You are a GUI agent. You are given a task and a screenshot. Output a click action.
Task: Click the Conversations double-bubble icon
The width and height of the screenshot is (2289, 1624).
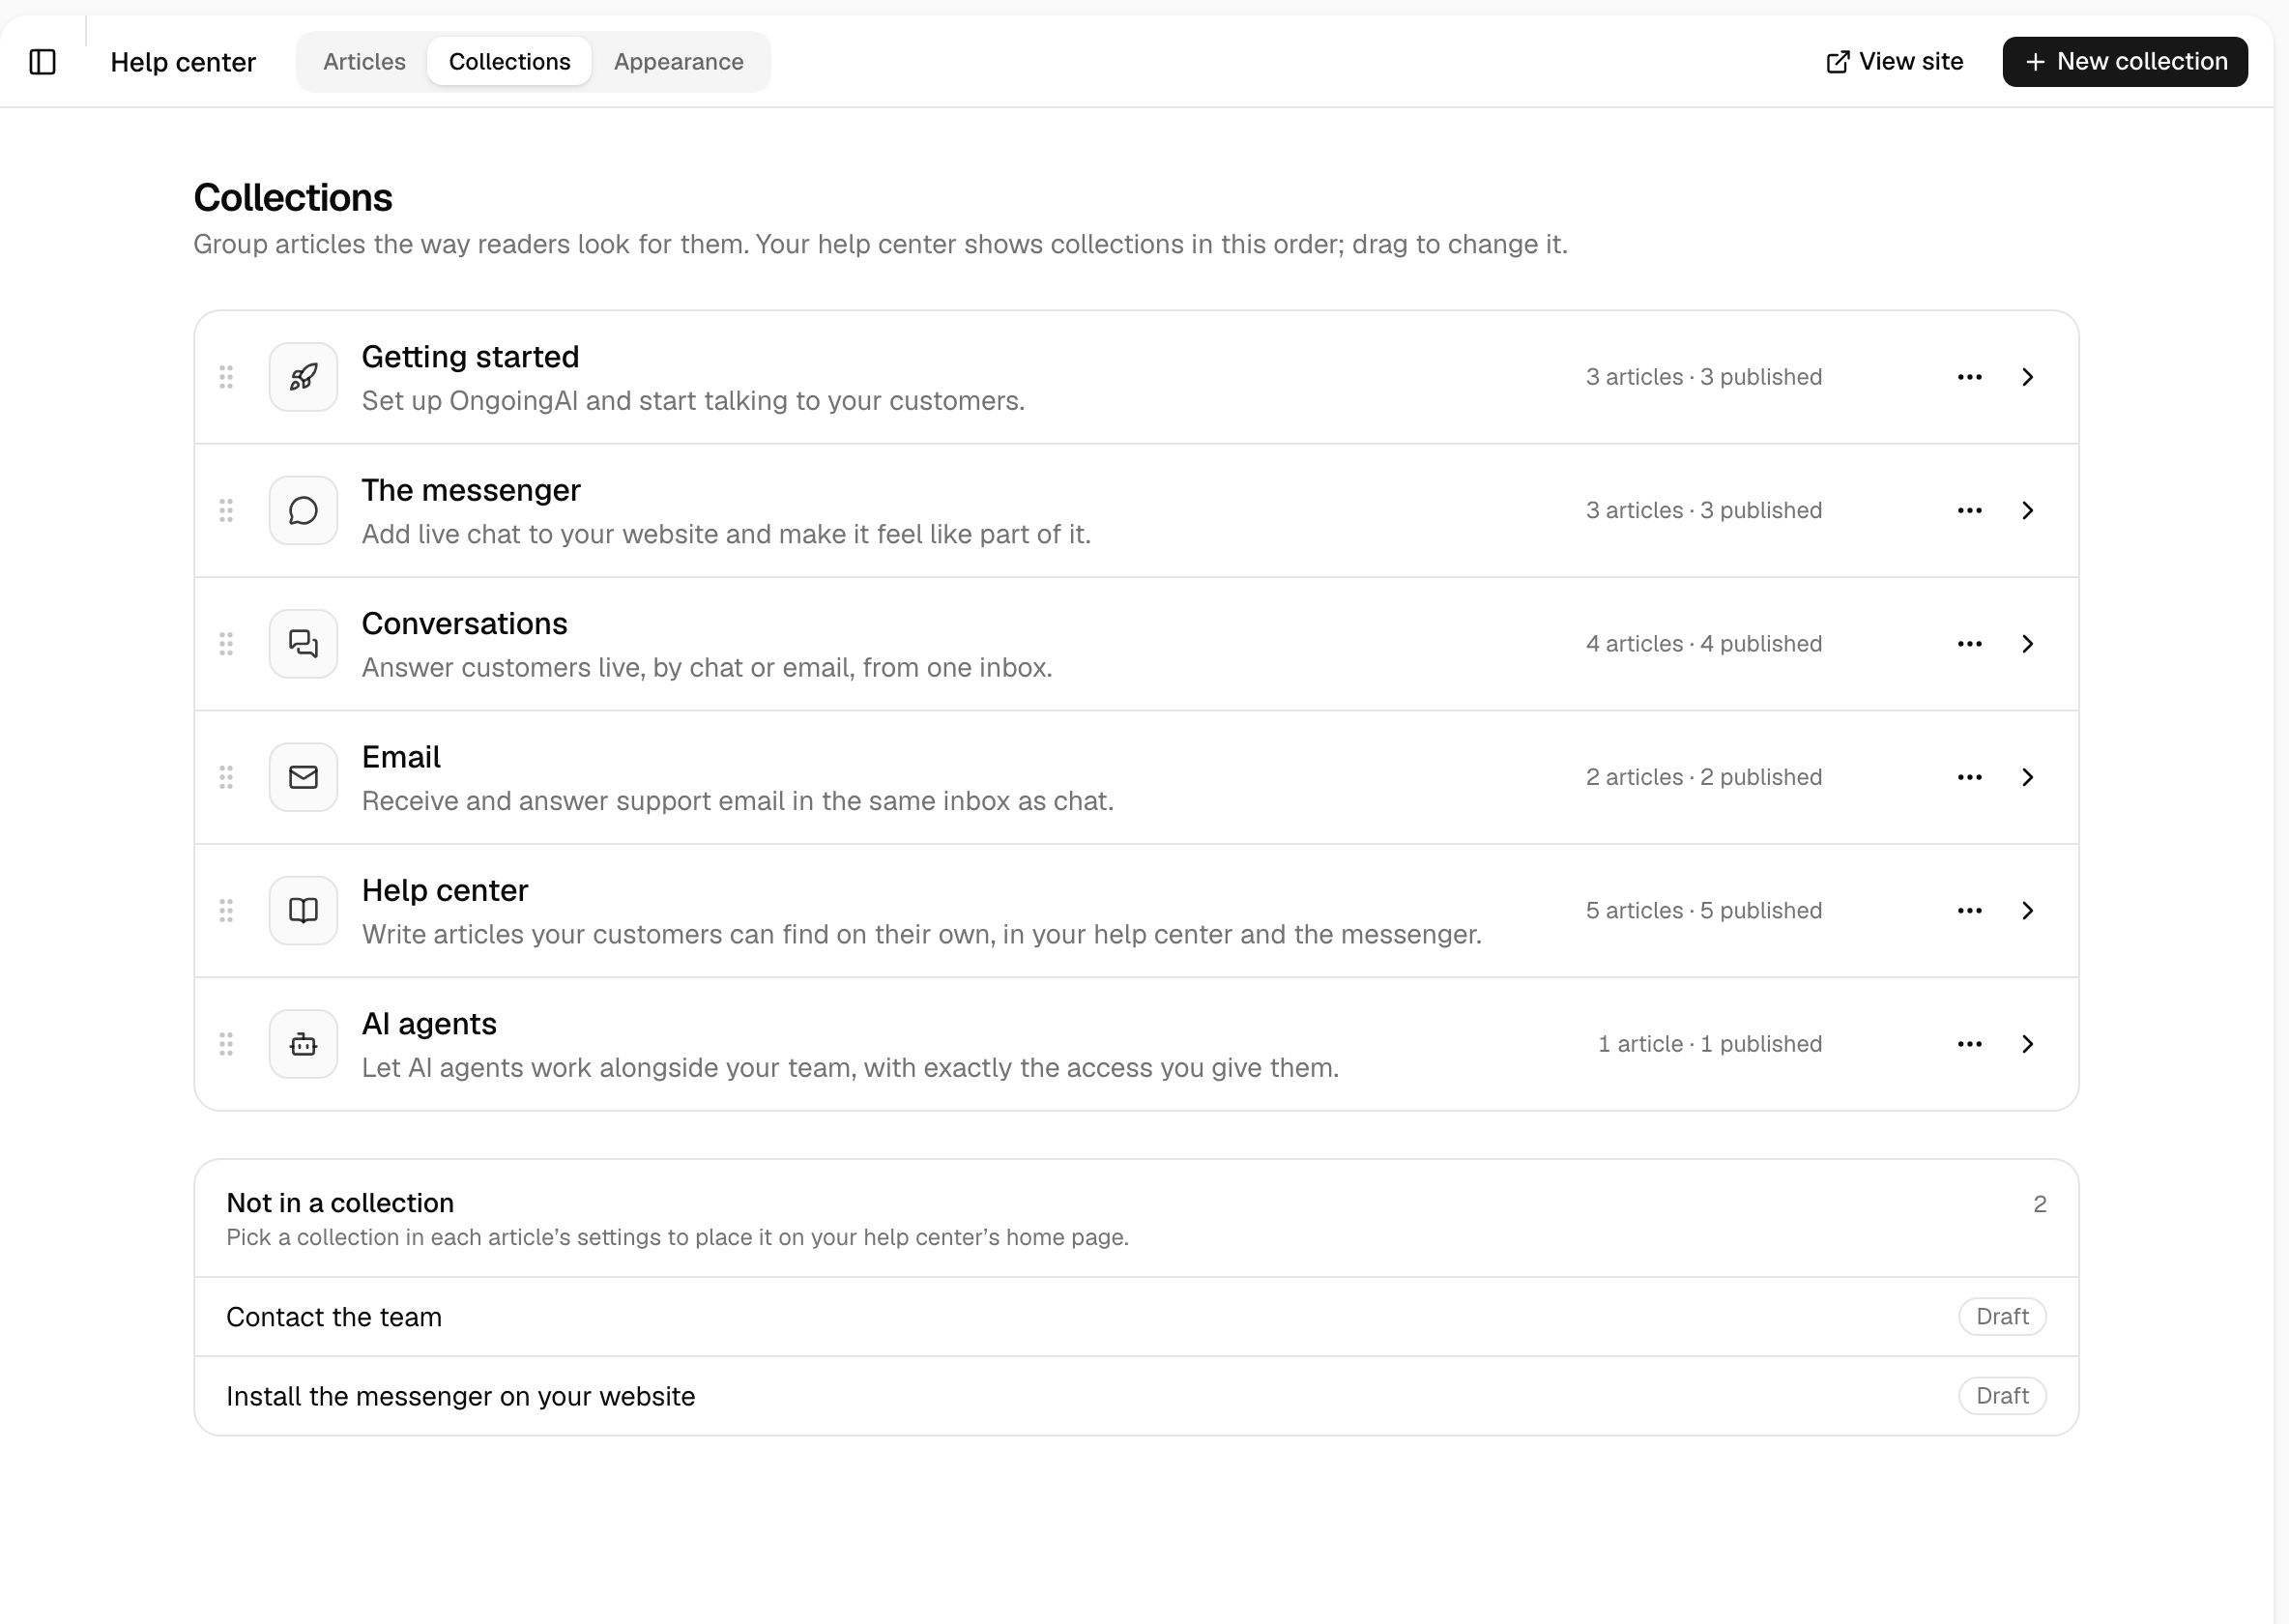303,644
